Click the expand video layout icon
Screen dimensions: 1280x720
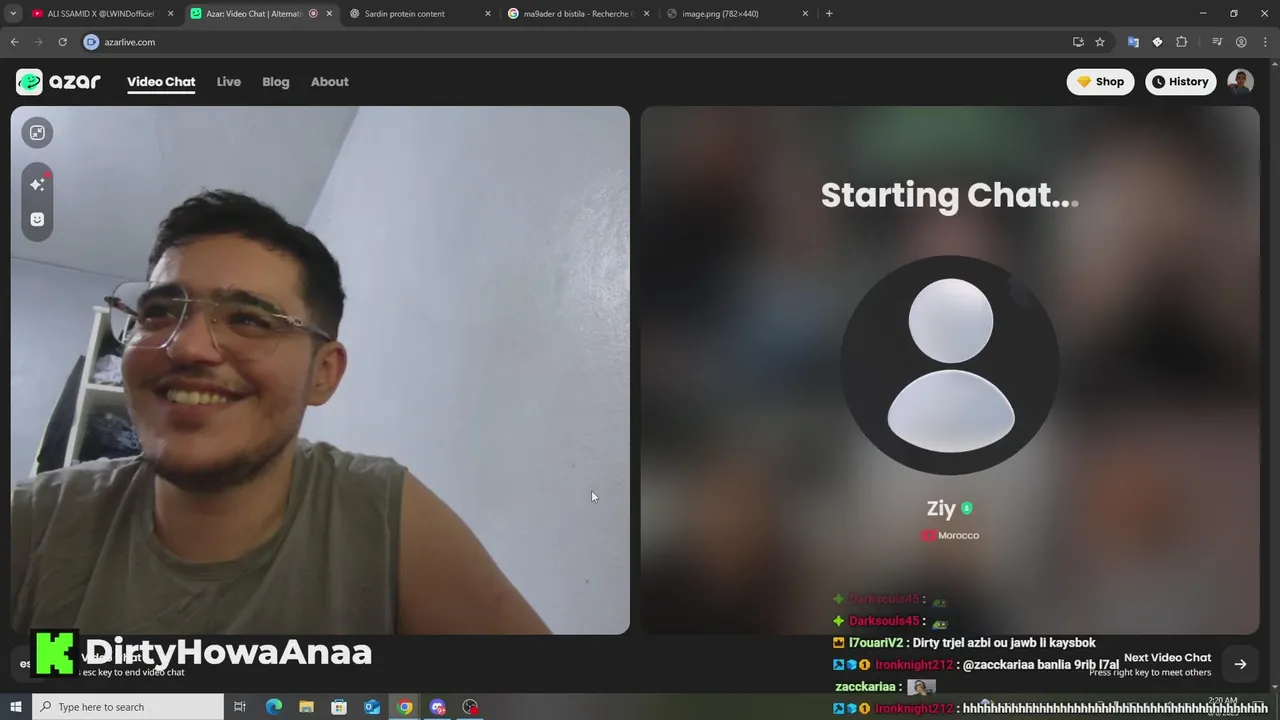(x=37, y=133)
